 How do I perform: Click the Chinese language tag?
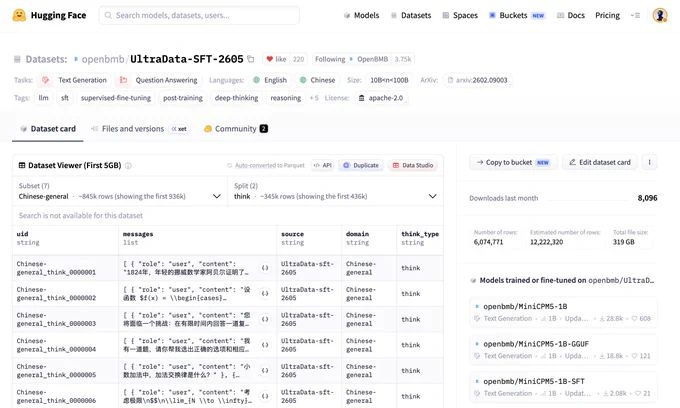[x=317, y=80]
